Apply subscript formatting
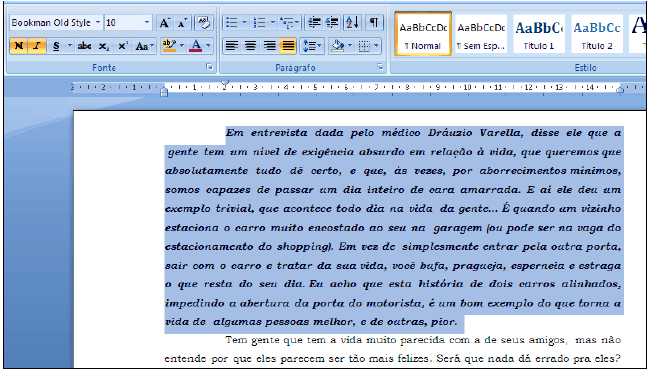The height and width of the screenshot is (374, 650). coord(104,46)
